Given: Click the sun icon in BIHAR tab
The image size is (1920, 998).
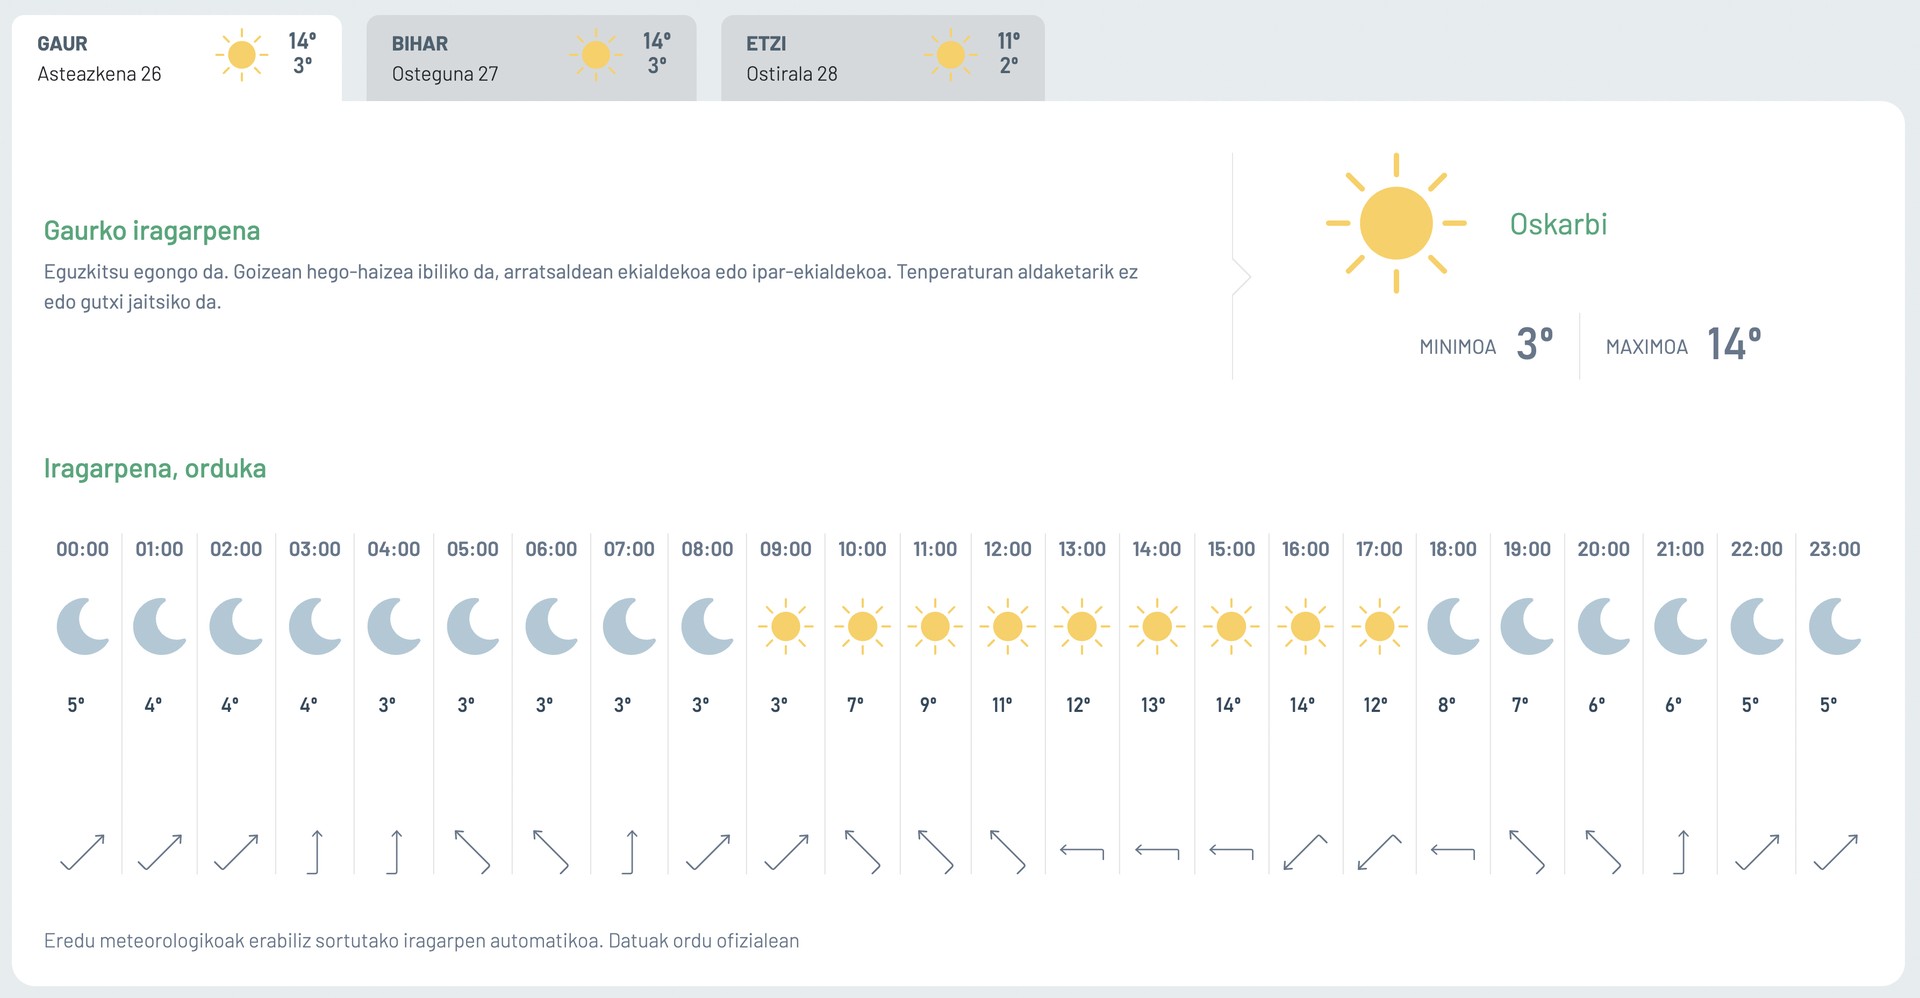Looking at the screenshot, I should 596,54.
